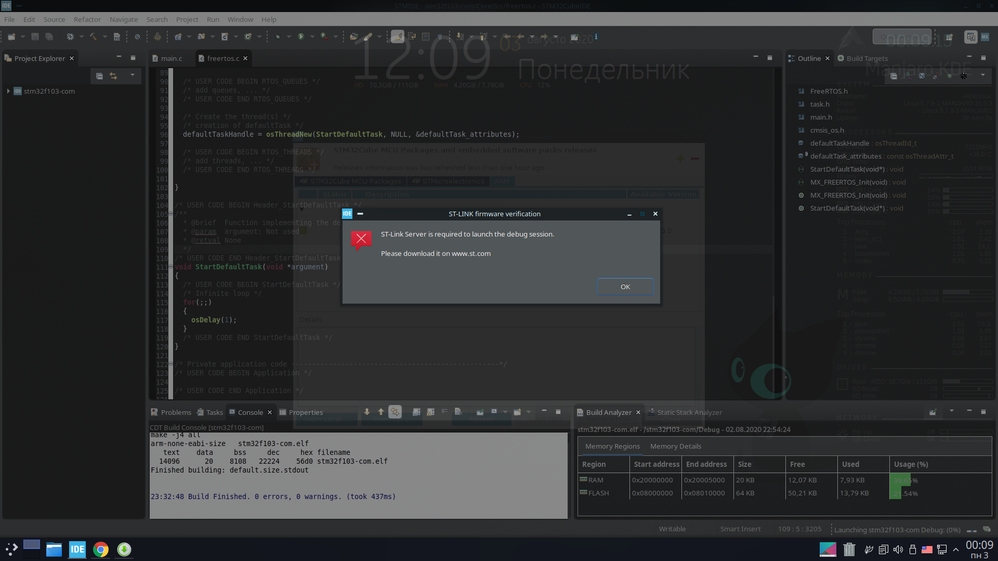
Task: Click the RAM region row name
Action: click(595, 480)
